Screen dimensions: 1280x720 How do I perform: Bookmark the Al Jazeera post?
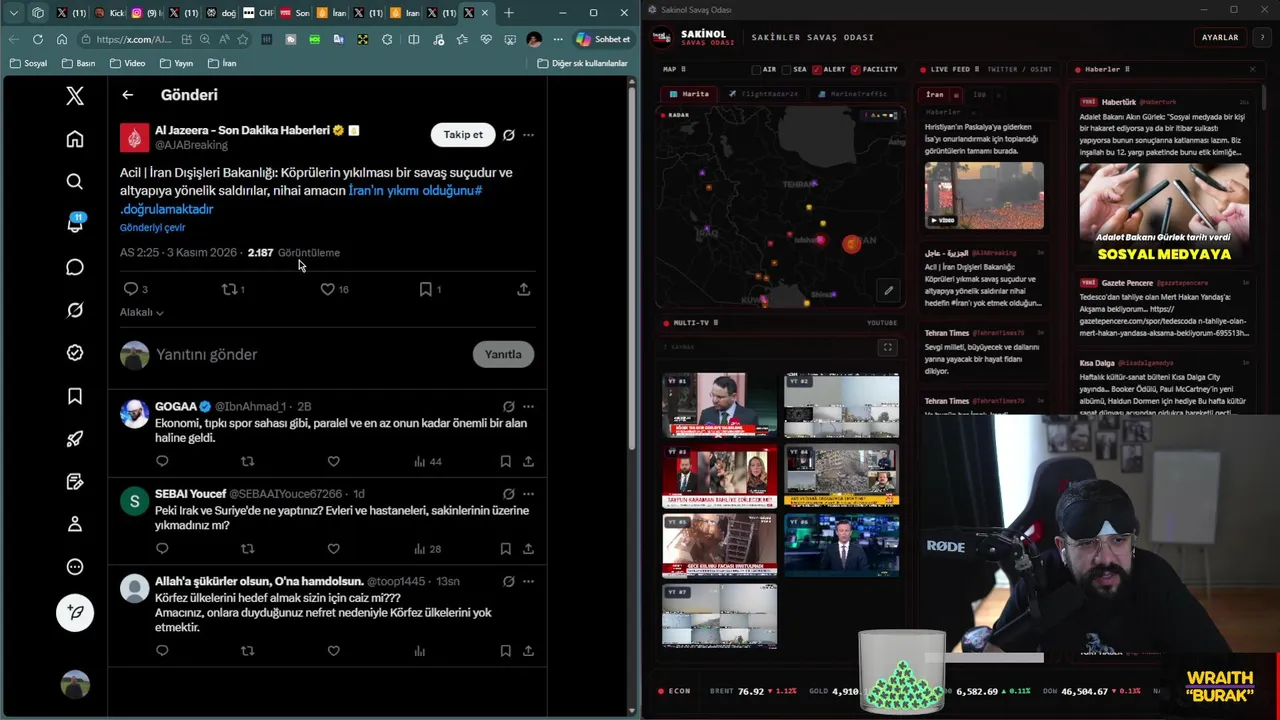pos(425,289)
